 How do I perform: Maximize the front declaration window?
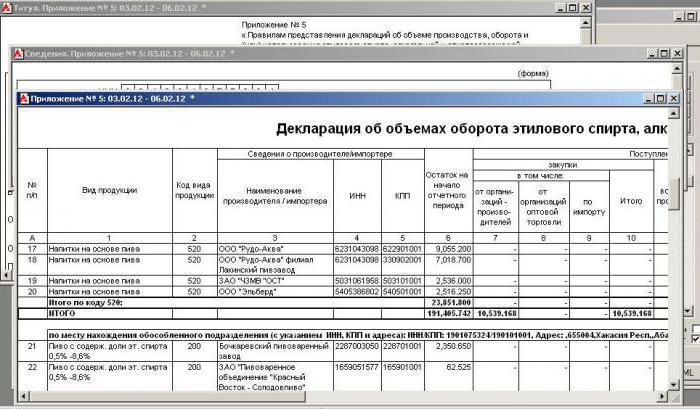point(660,98)
